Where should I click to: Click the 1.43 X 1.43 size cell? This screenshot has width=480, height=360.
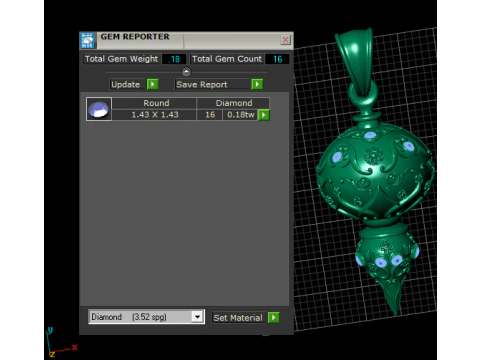pos(154,115)
